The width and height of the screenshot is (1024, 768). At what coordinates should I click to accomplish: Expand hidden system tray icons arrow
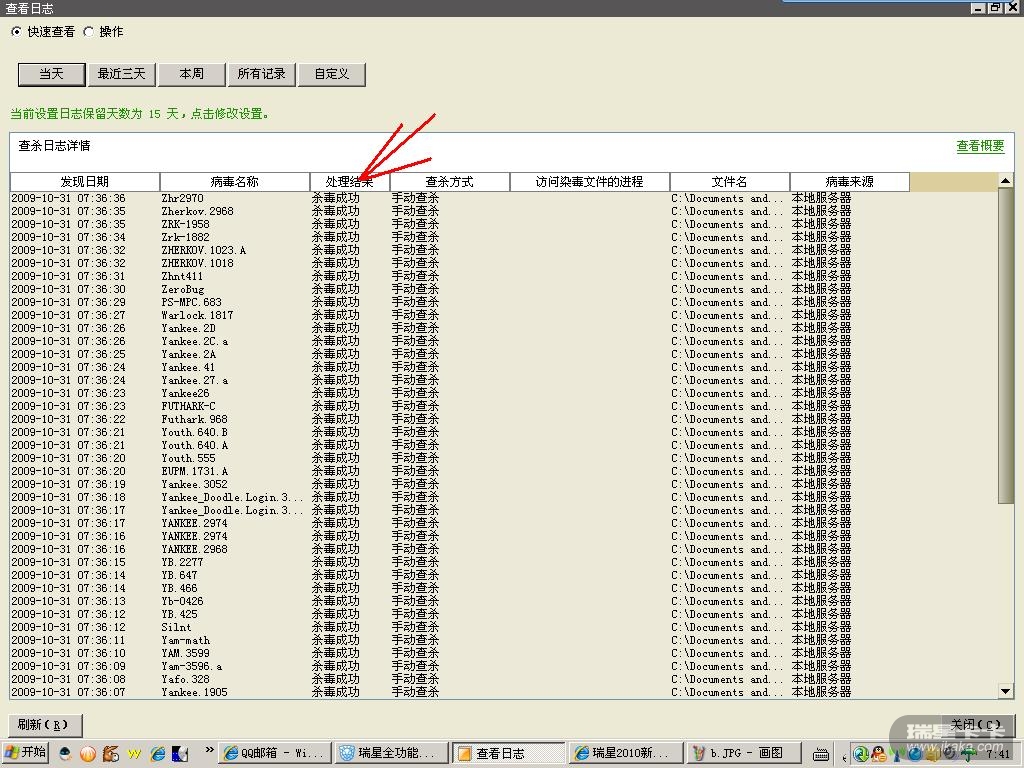(845, 756)
